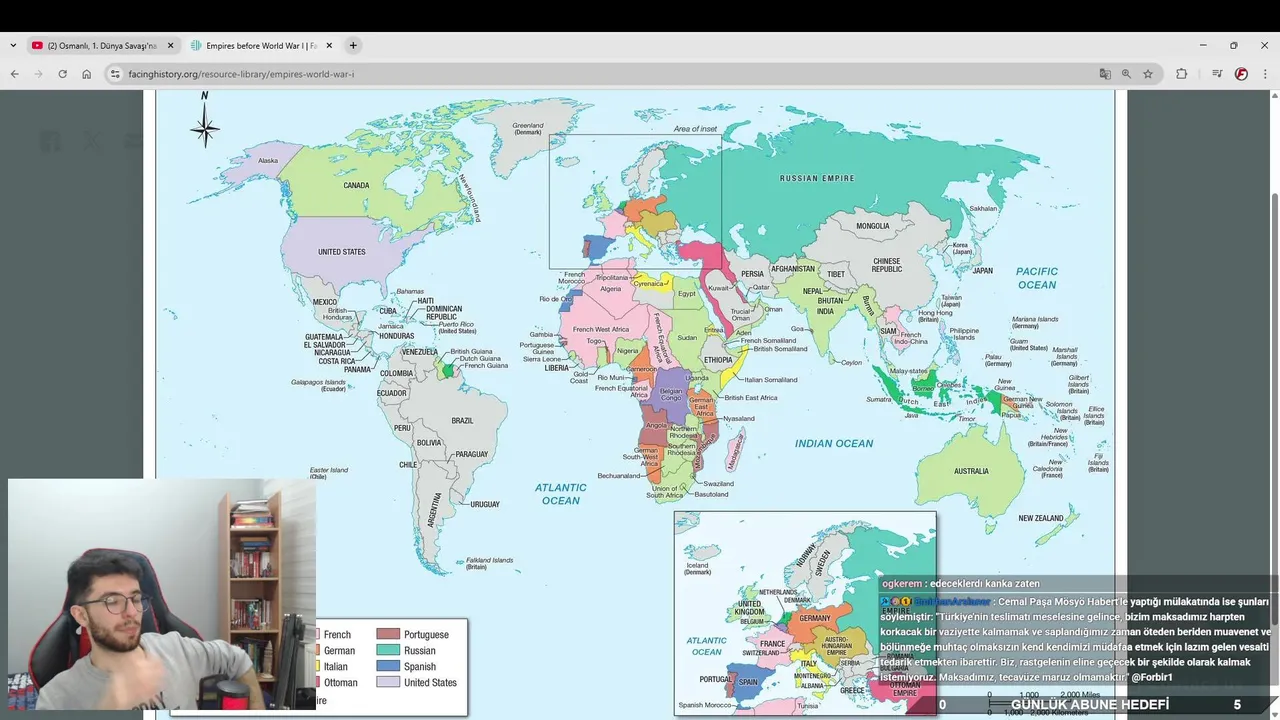Image resolution: width=1280 pixels, height=720 pixels.
Task: Click the MONGOLIA label on map
Action: [x=872, y=226]
